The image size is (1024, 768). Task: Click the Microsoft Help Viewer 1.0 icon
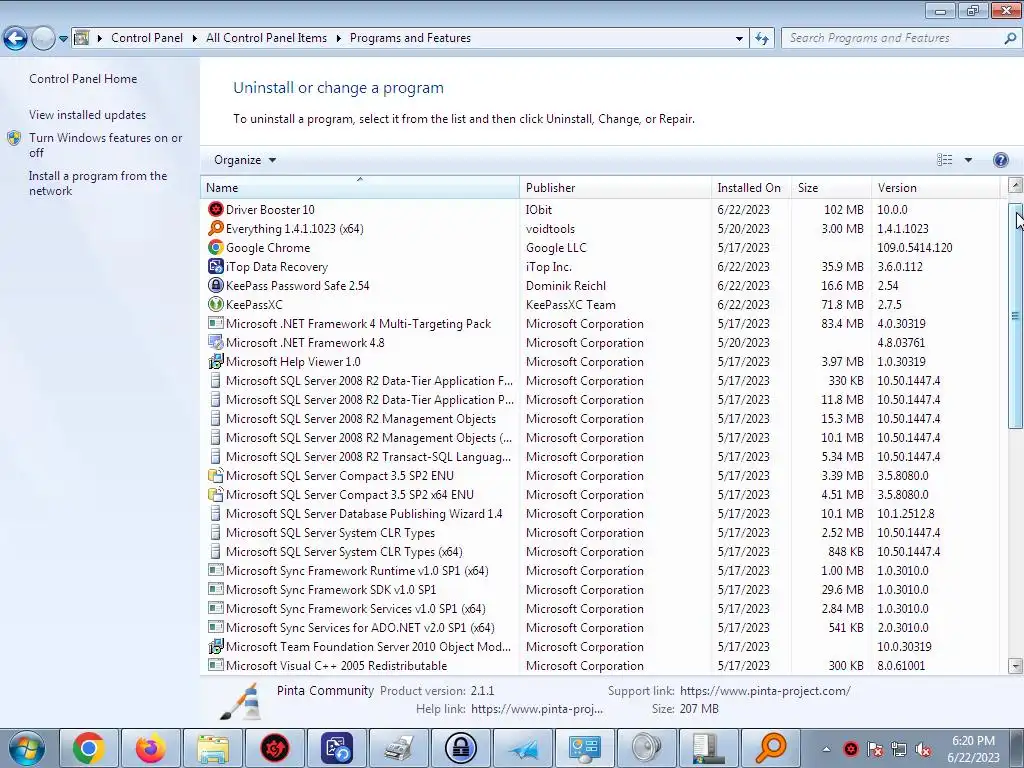(216, 362)
